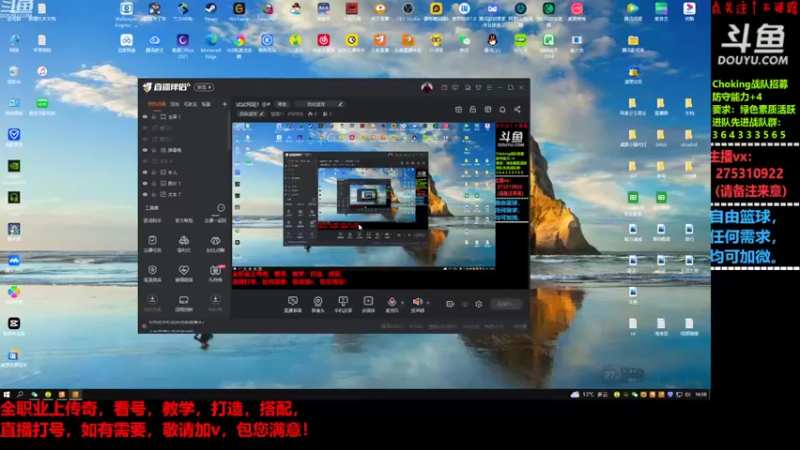Expand the speaker options arrow
Image resolution: width=800 pixels, height=450 pixels.
click(428, 303)
